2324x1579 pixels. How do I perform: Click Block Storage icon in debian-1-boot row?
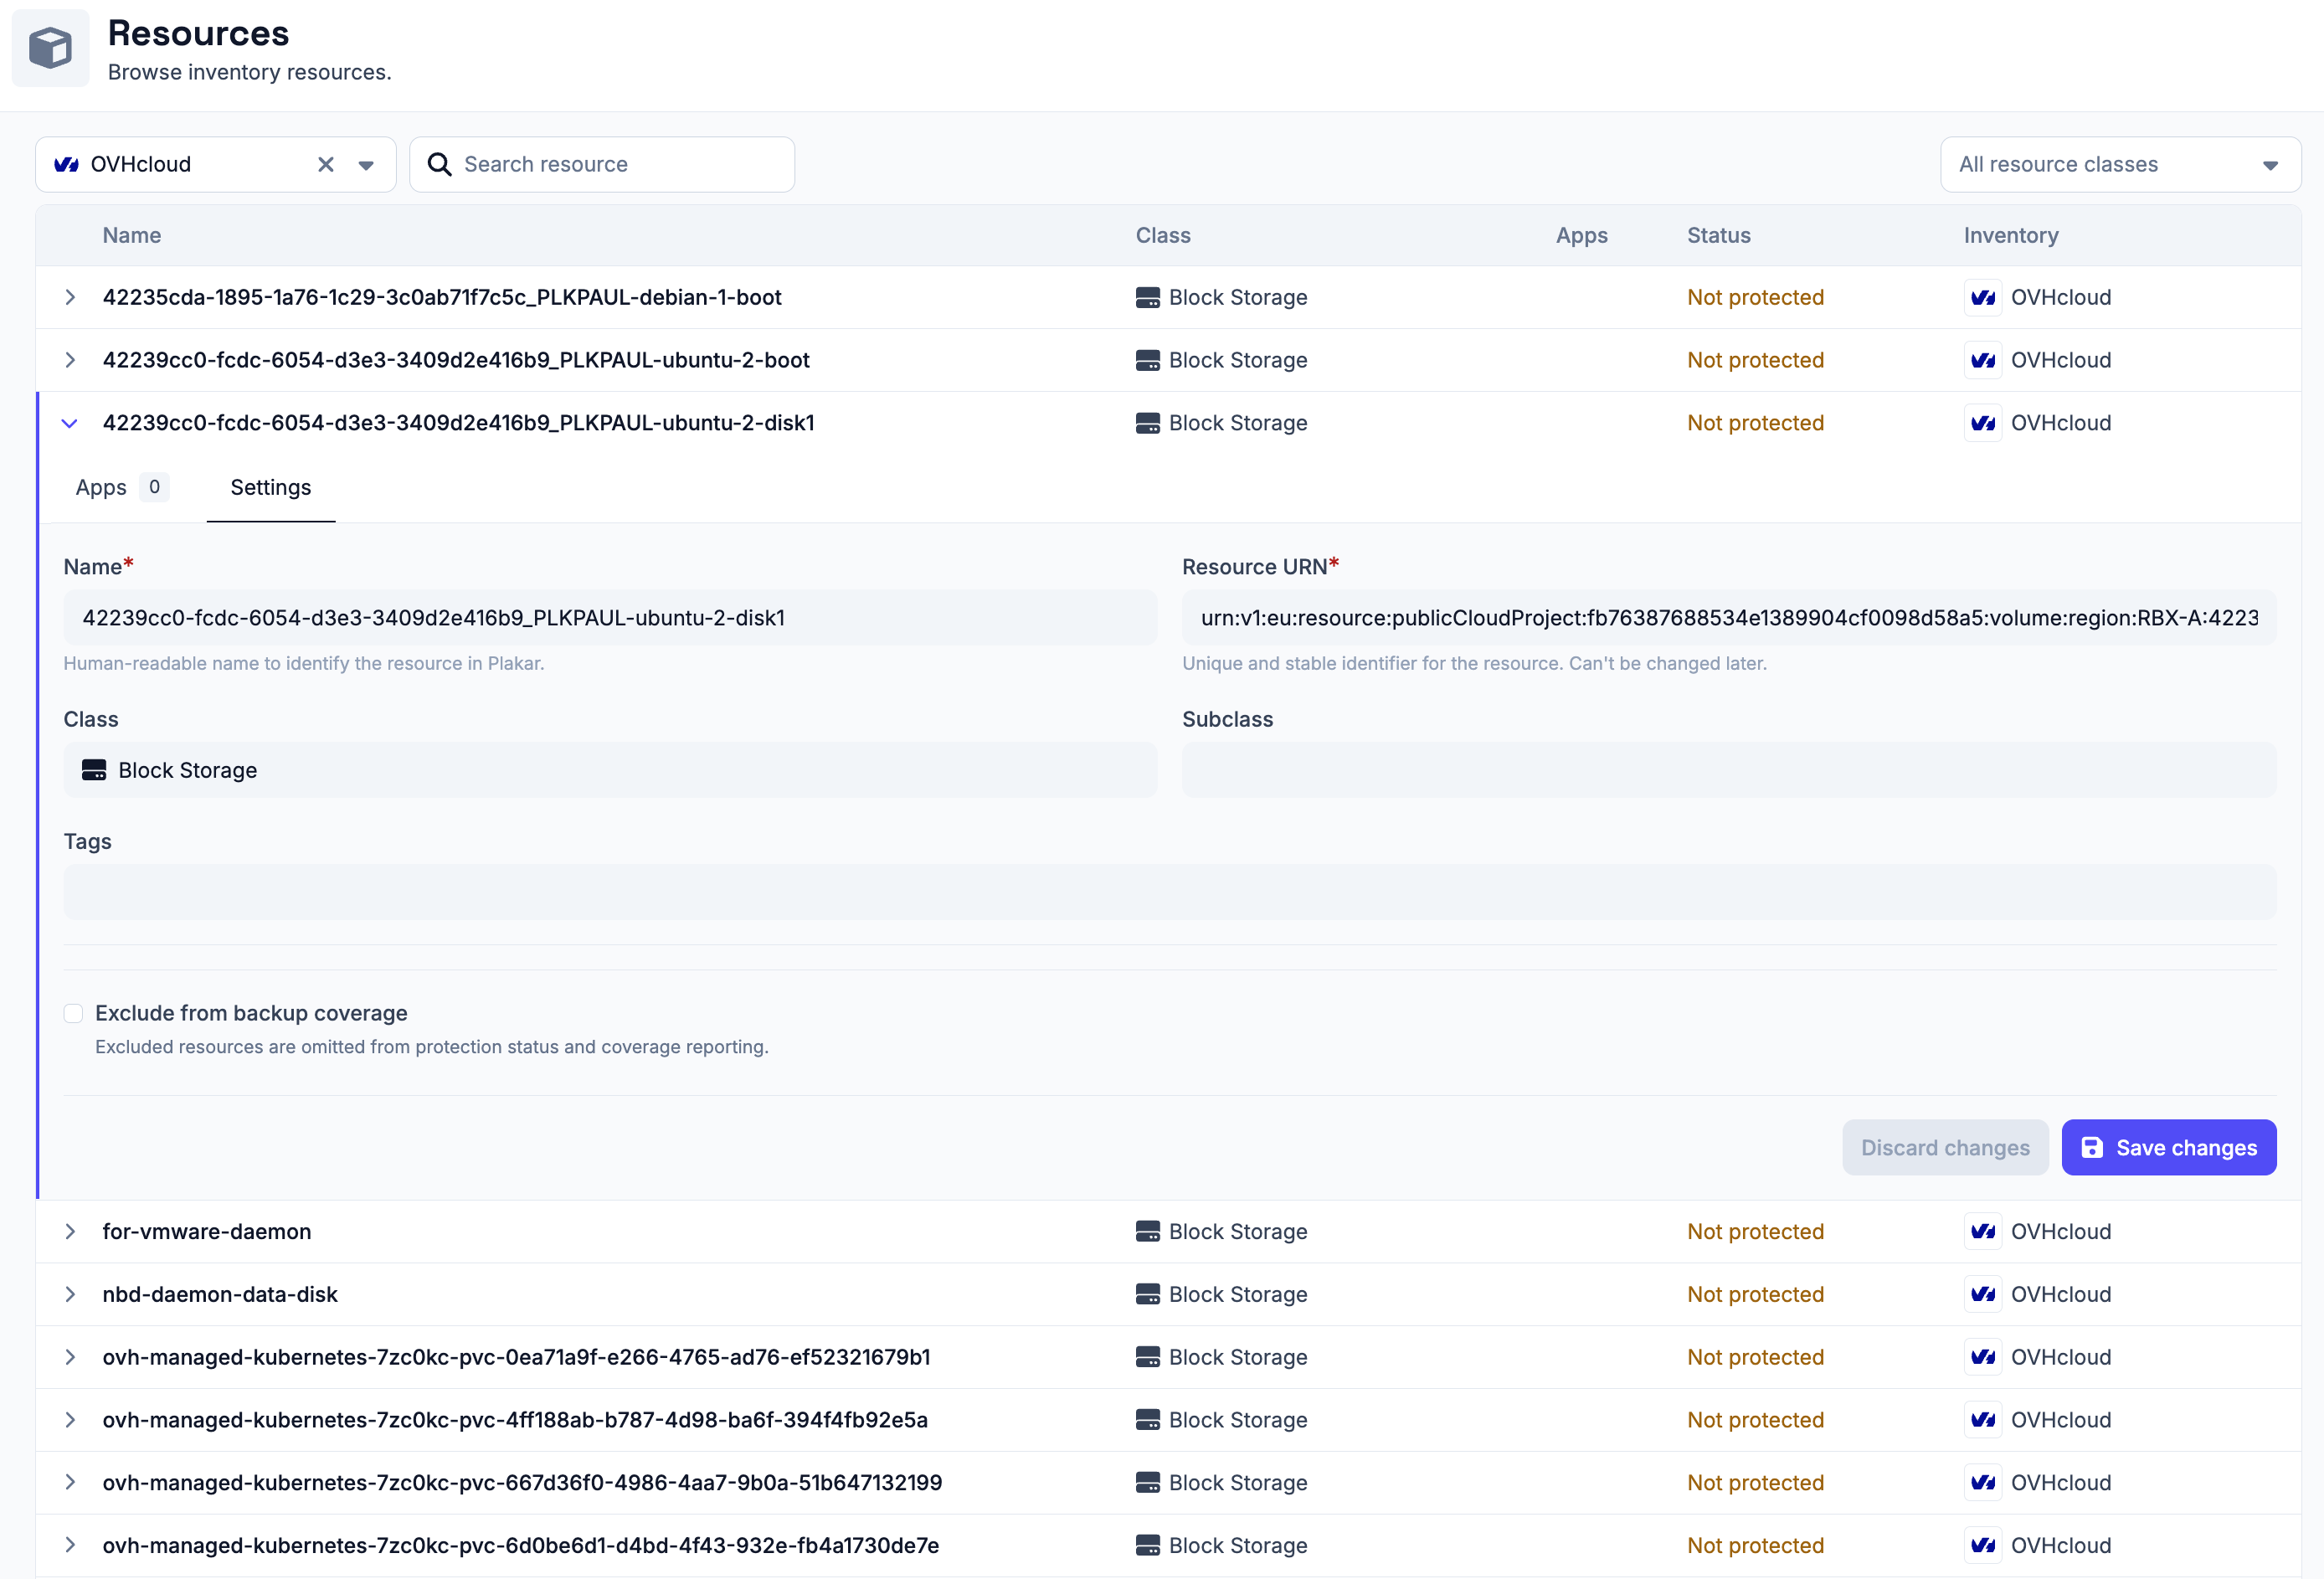click(1148, 297)
